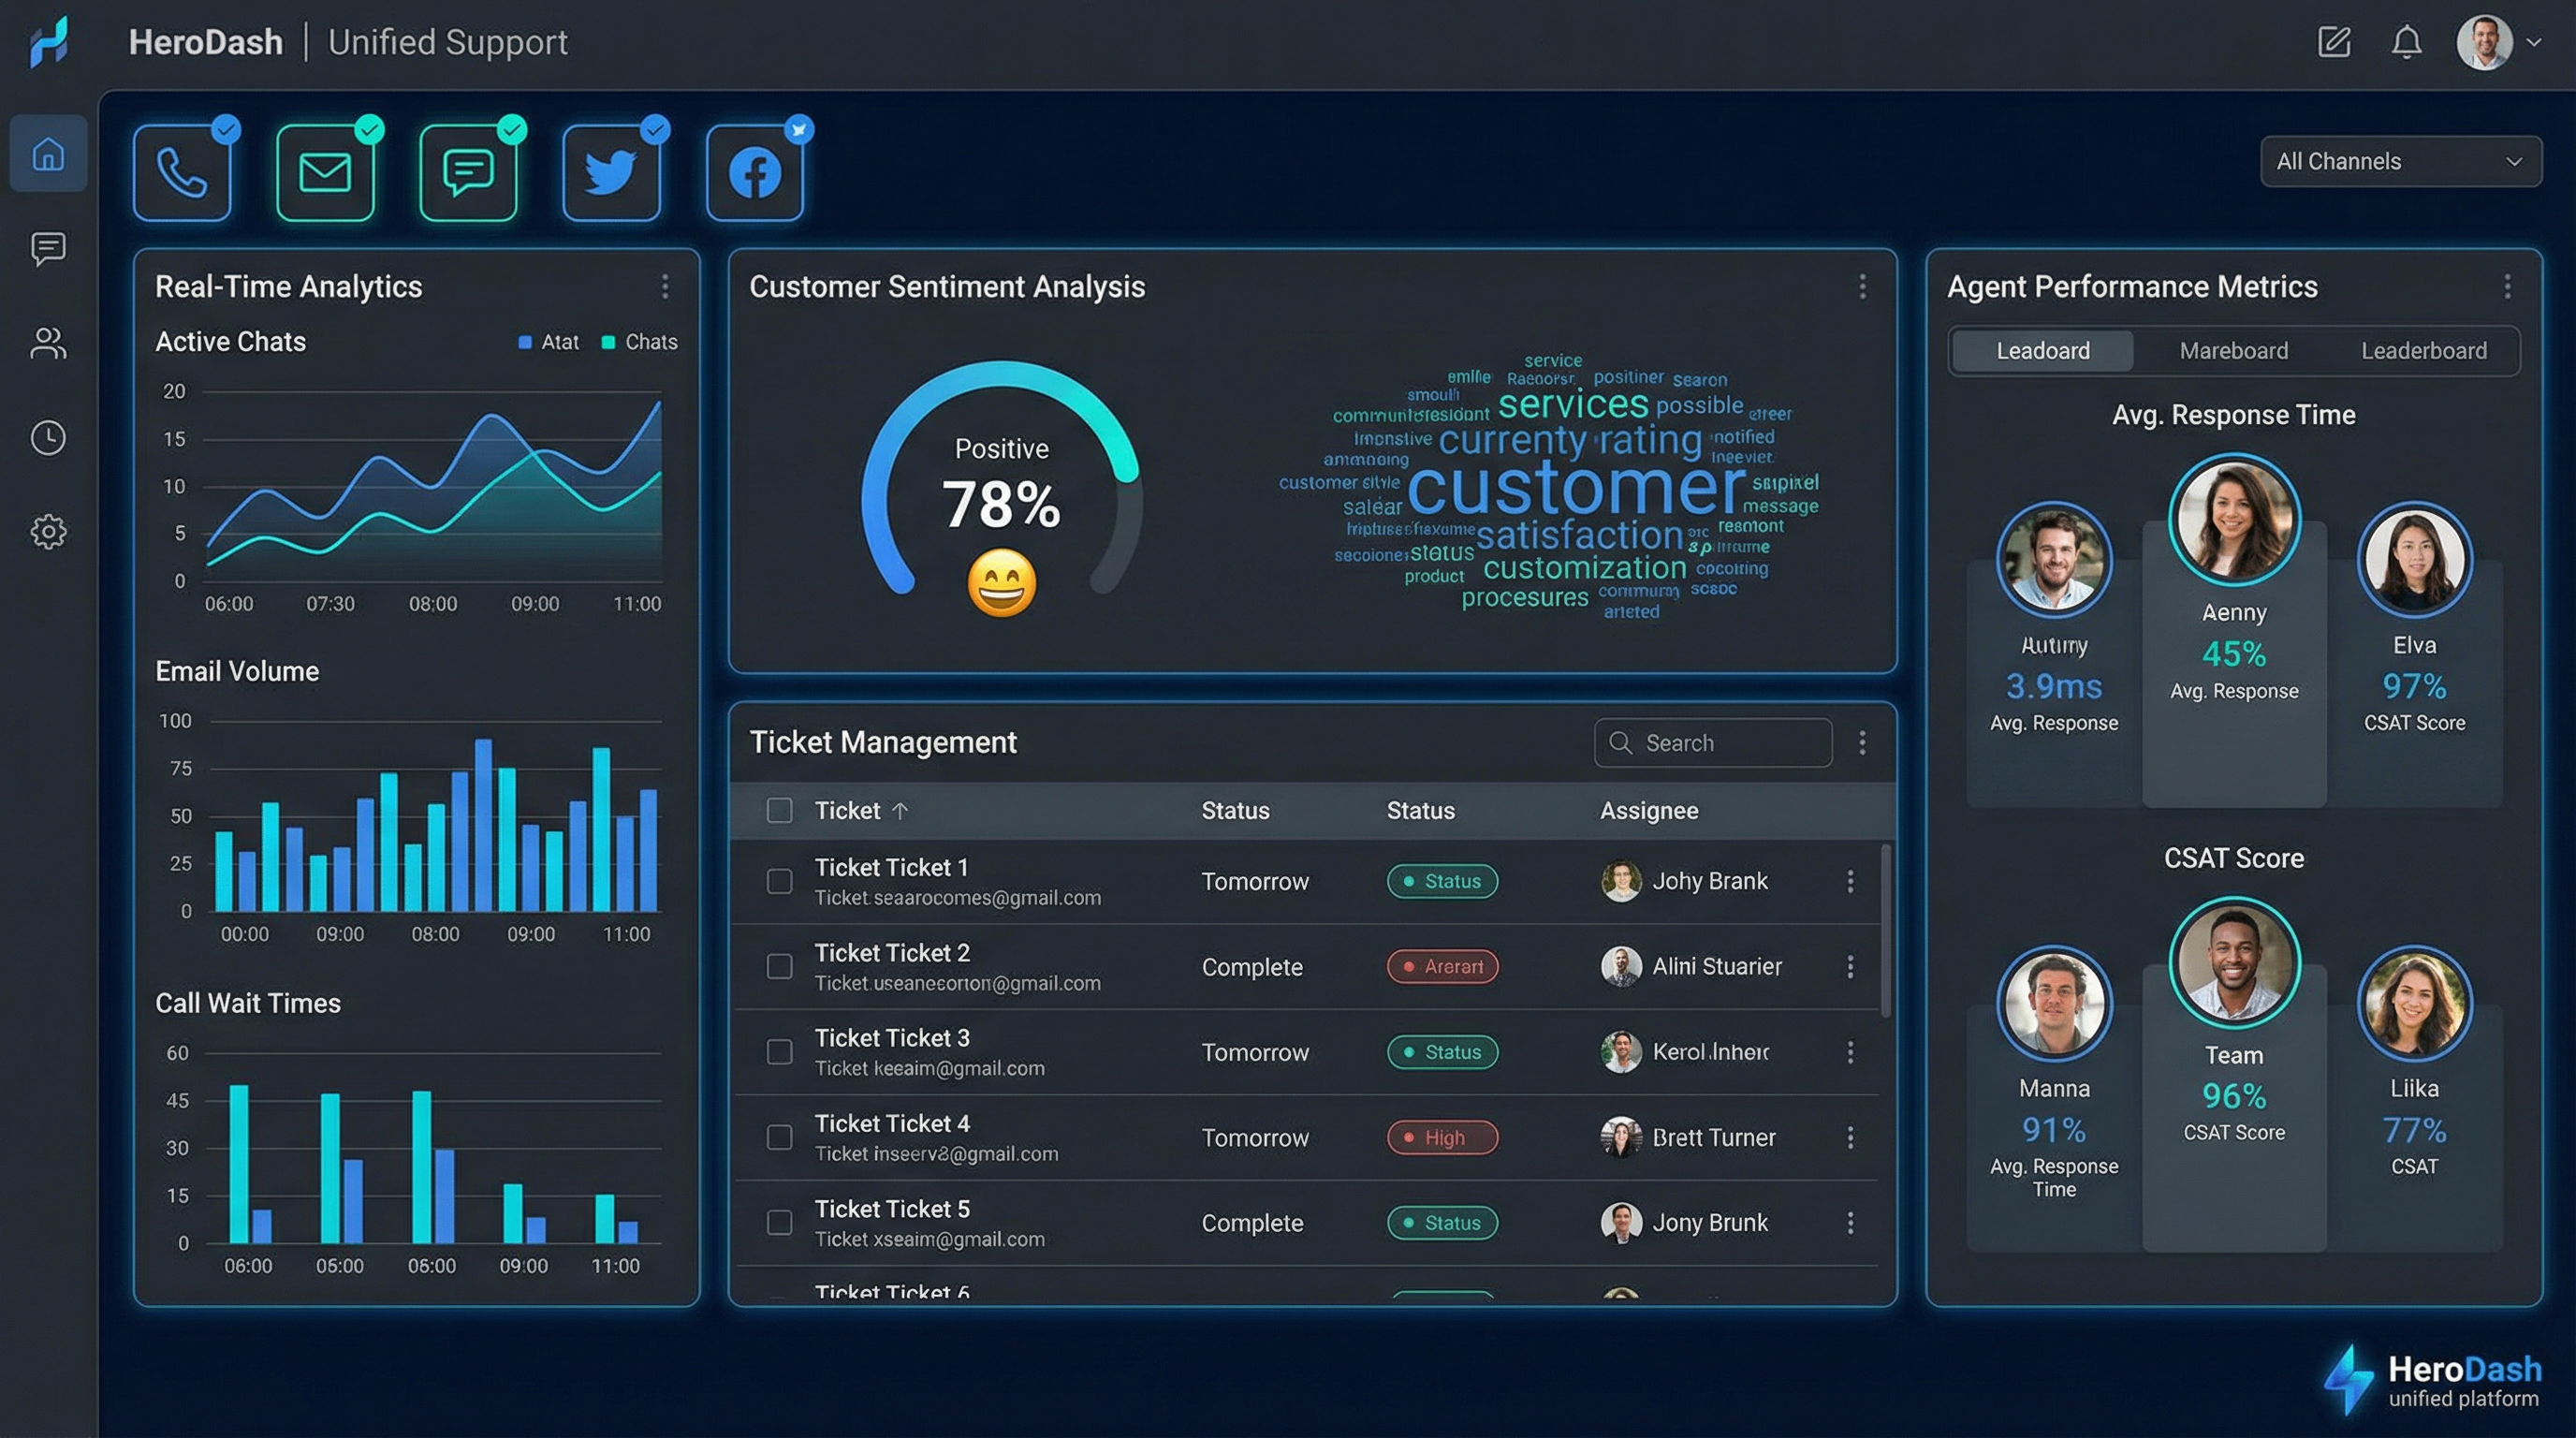
Task: Click the red High status badge
Action: tap(1442, 1137)
